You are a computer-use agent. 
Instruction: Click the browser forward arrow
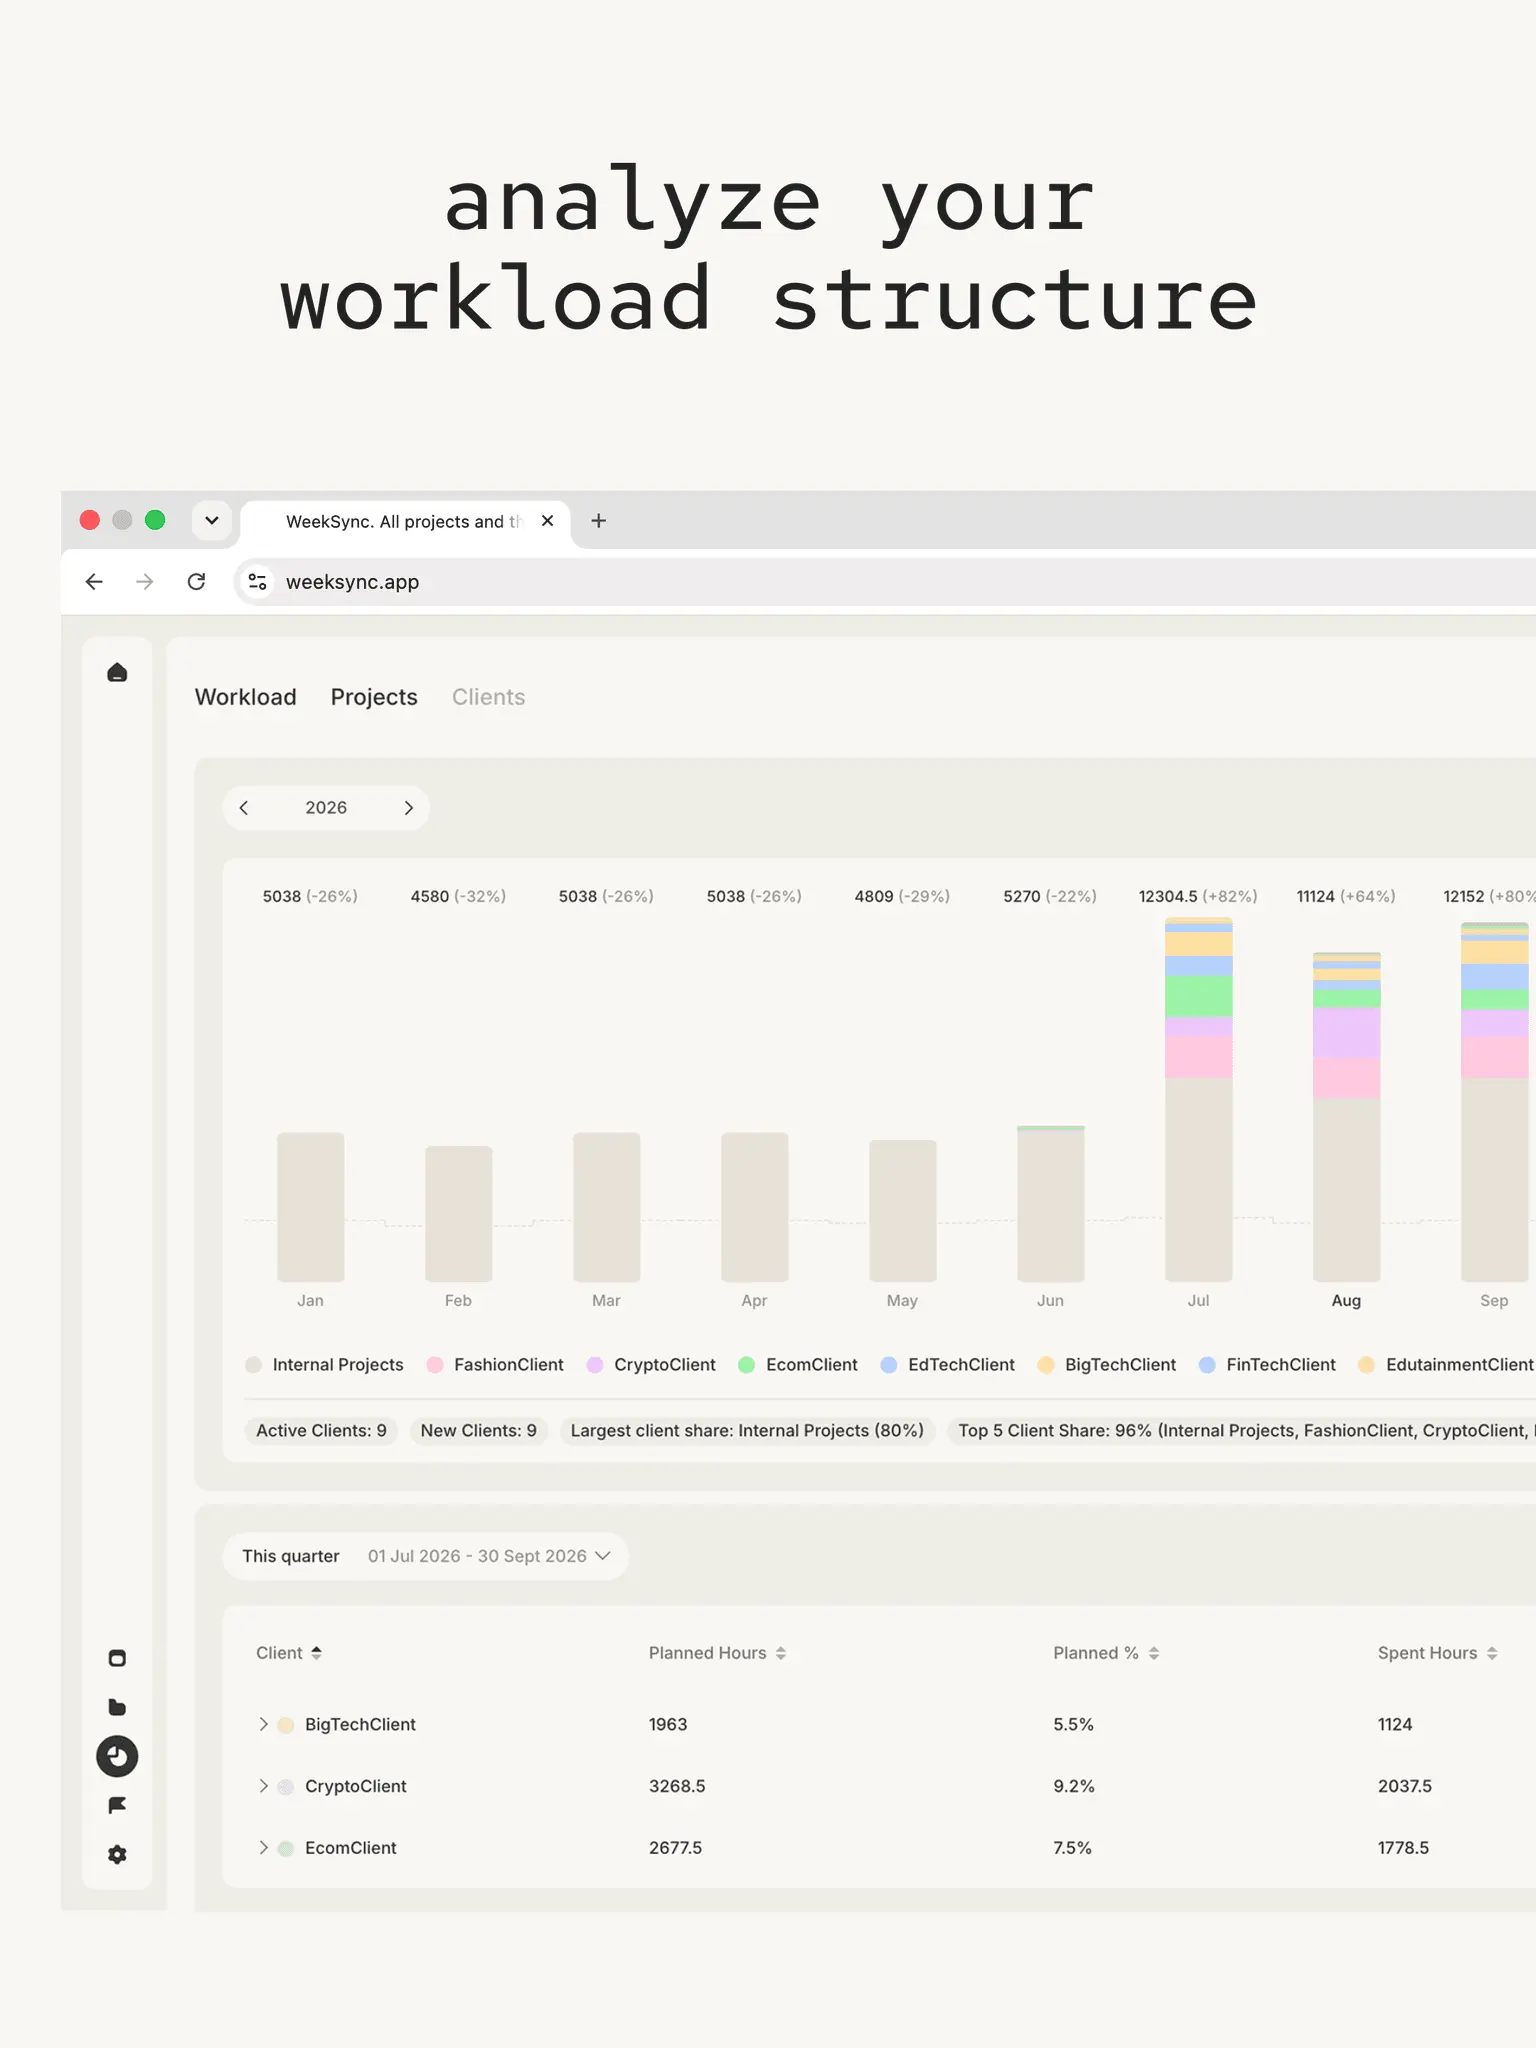pos(145,582)
